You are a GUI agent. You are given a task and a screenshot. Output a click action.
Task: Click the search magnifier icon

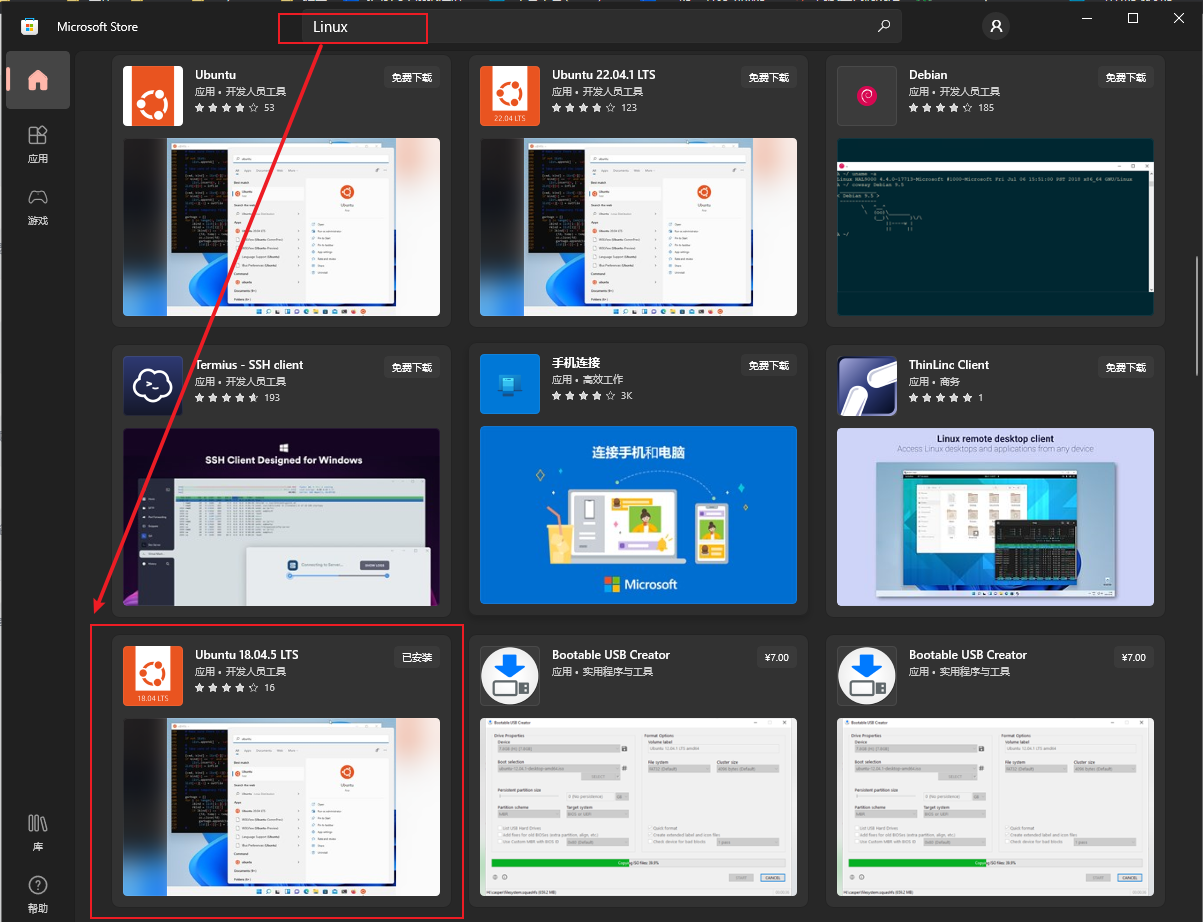click(884, 27)
